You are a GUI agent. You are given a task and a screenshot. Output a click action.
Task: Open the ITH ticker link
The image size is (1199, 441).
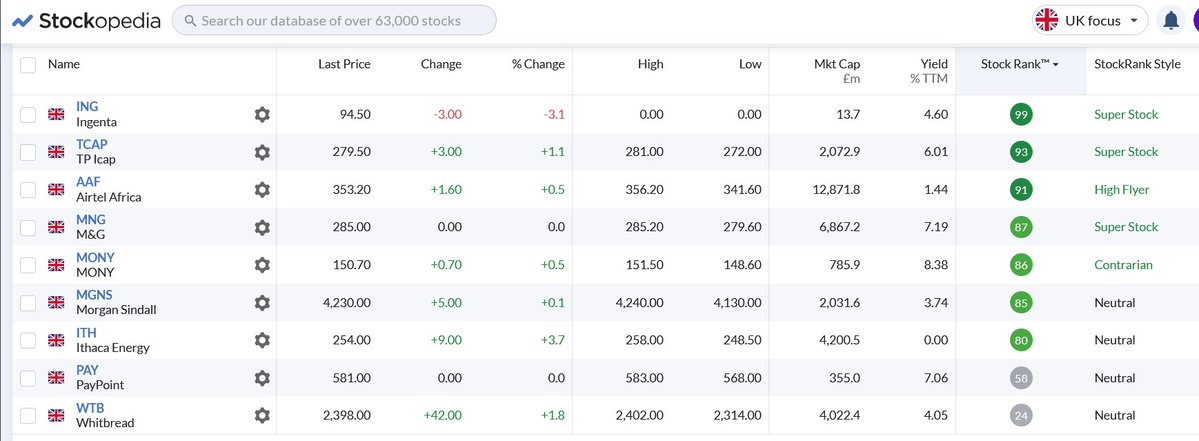click(x=86, y=332)
